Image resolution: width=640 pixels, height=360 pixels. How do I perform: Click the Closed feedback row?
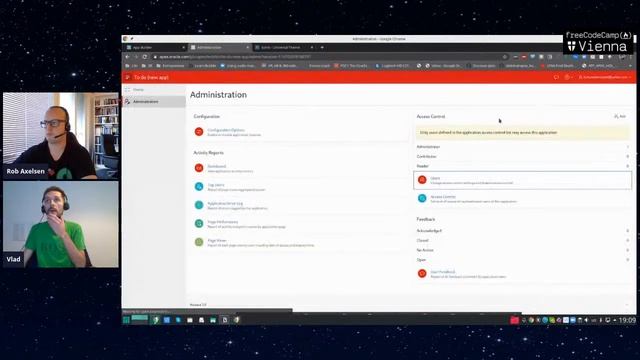tap(522, 240)
